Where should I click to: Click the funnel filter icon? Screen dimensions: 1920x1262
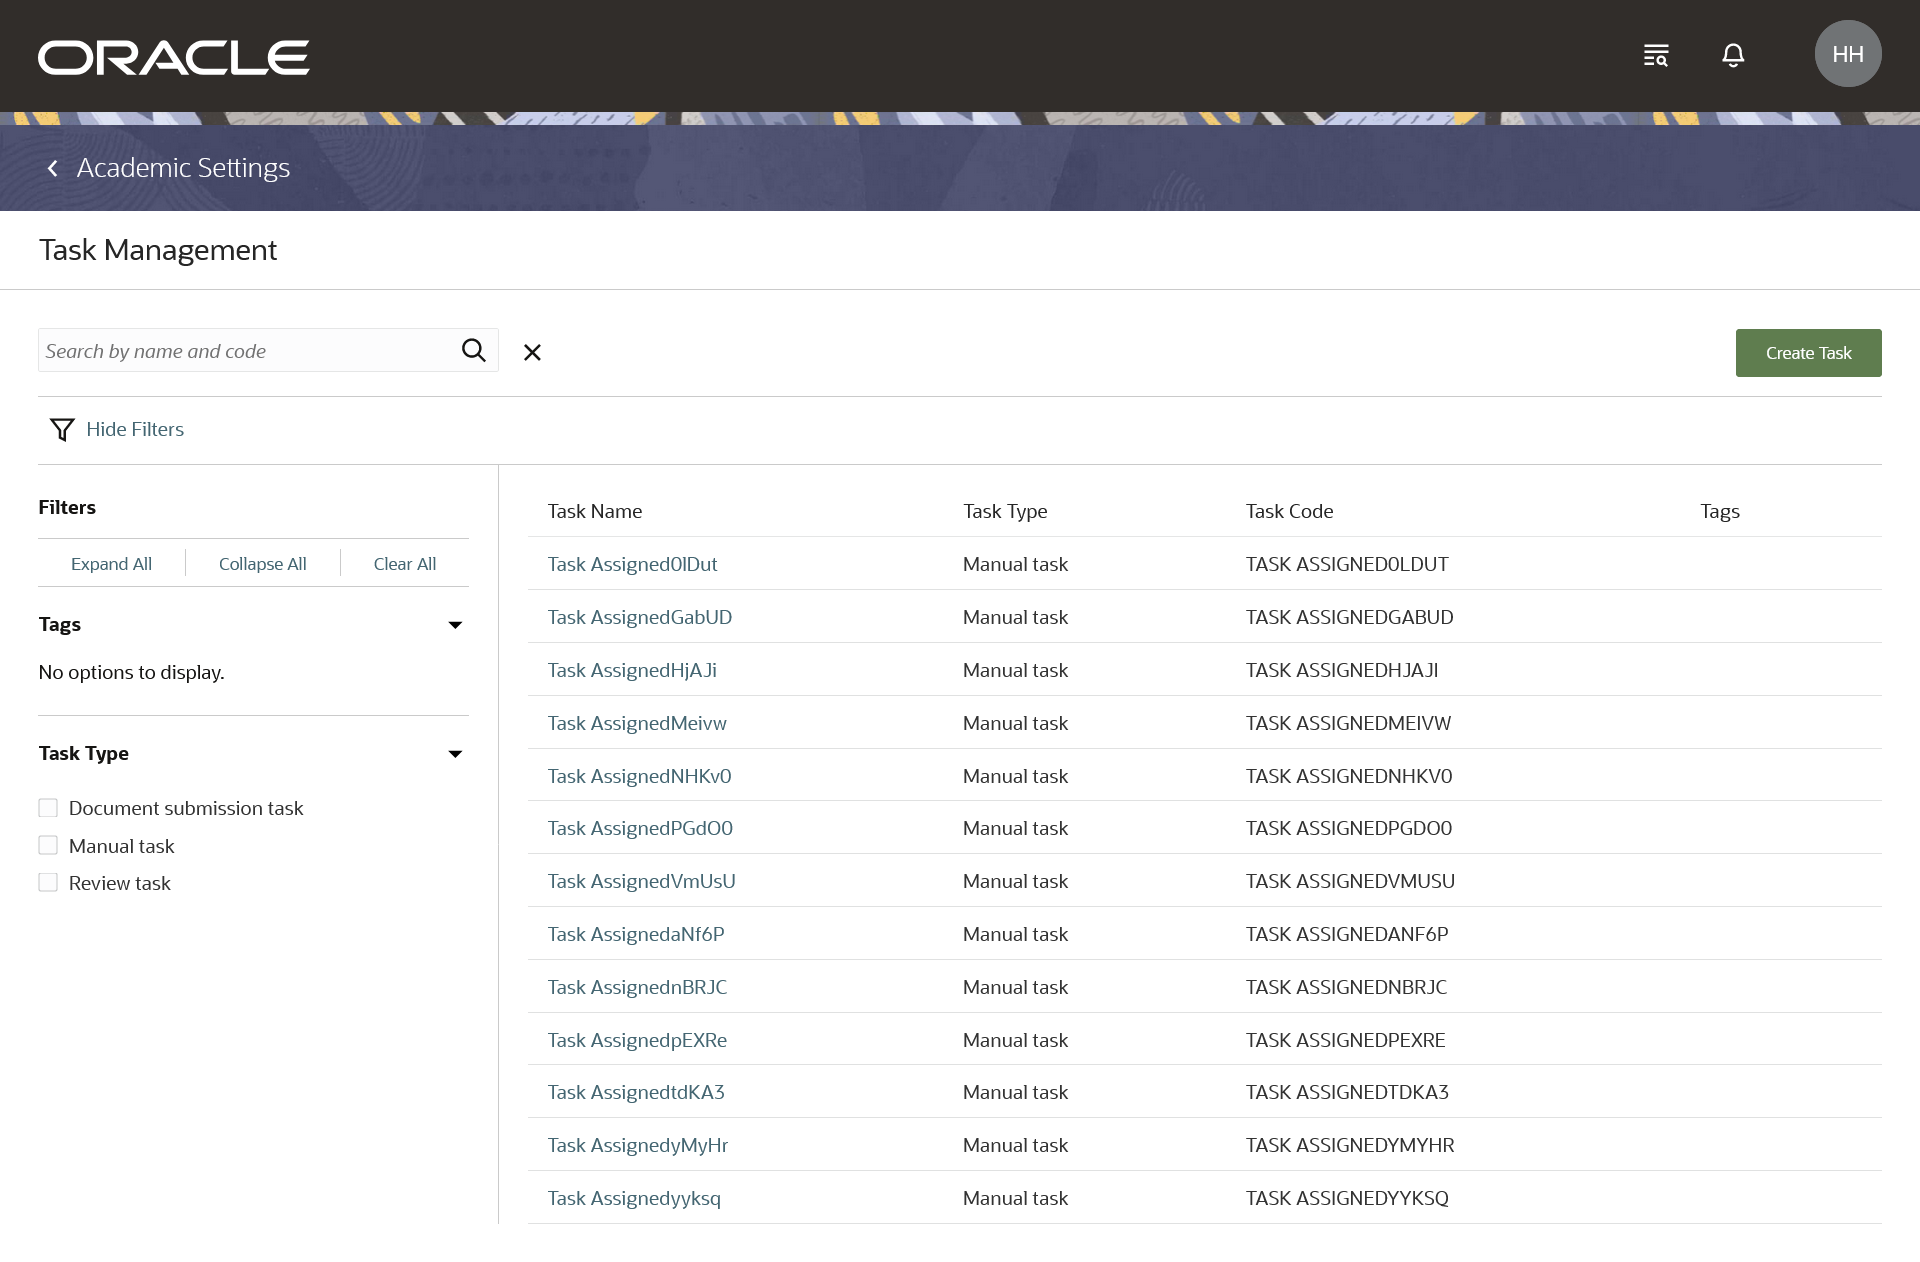62,429
